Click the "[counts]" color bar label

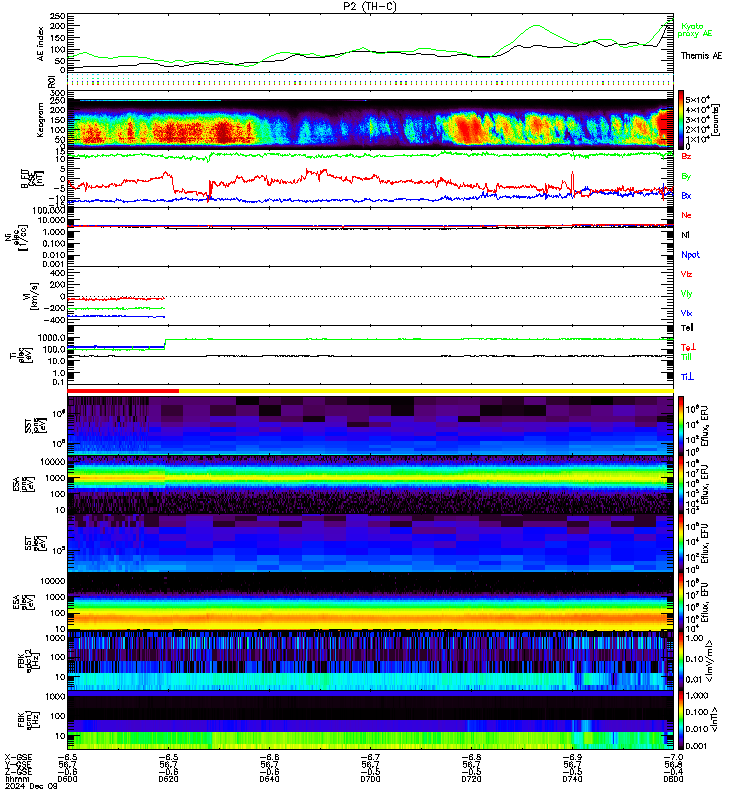[716, 120]
